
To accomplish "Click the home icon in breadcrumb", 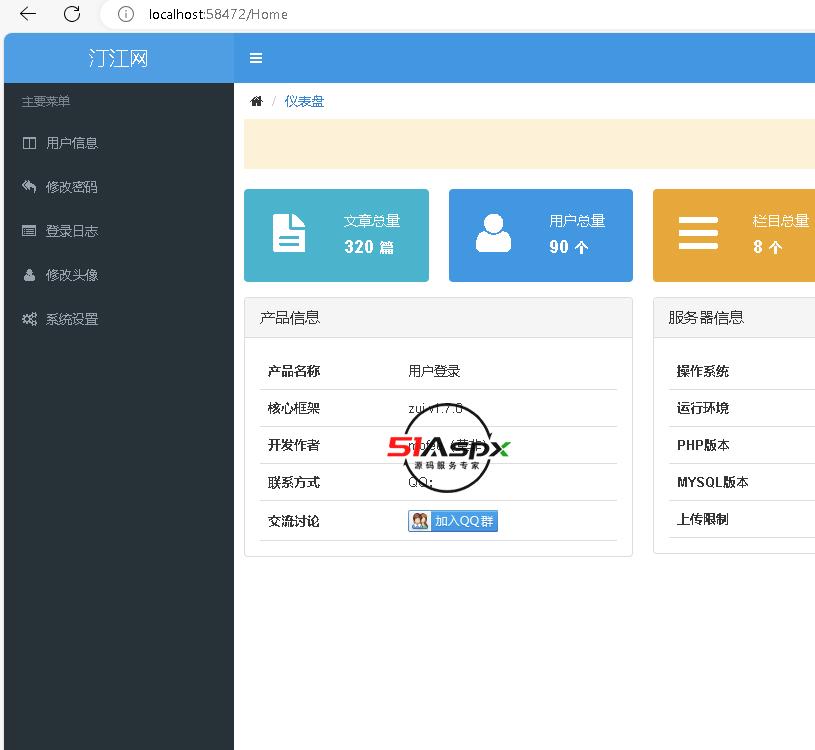I will point(256,101).
